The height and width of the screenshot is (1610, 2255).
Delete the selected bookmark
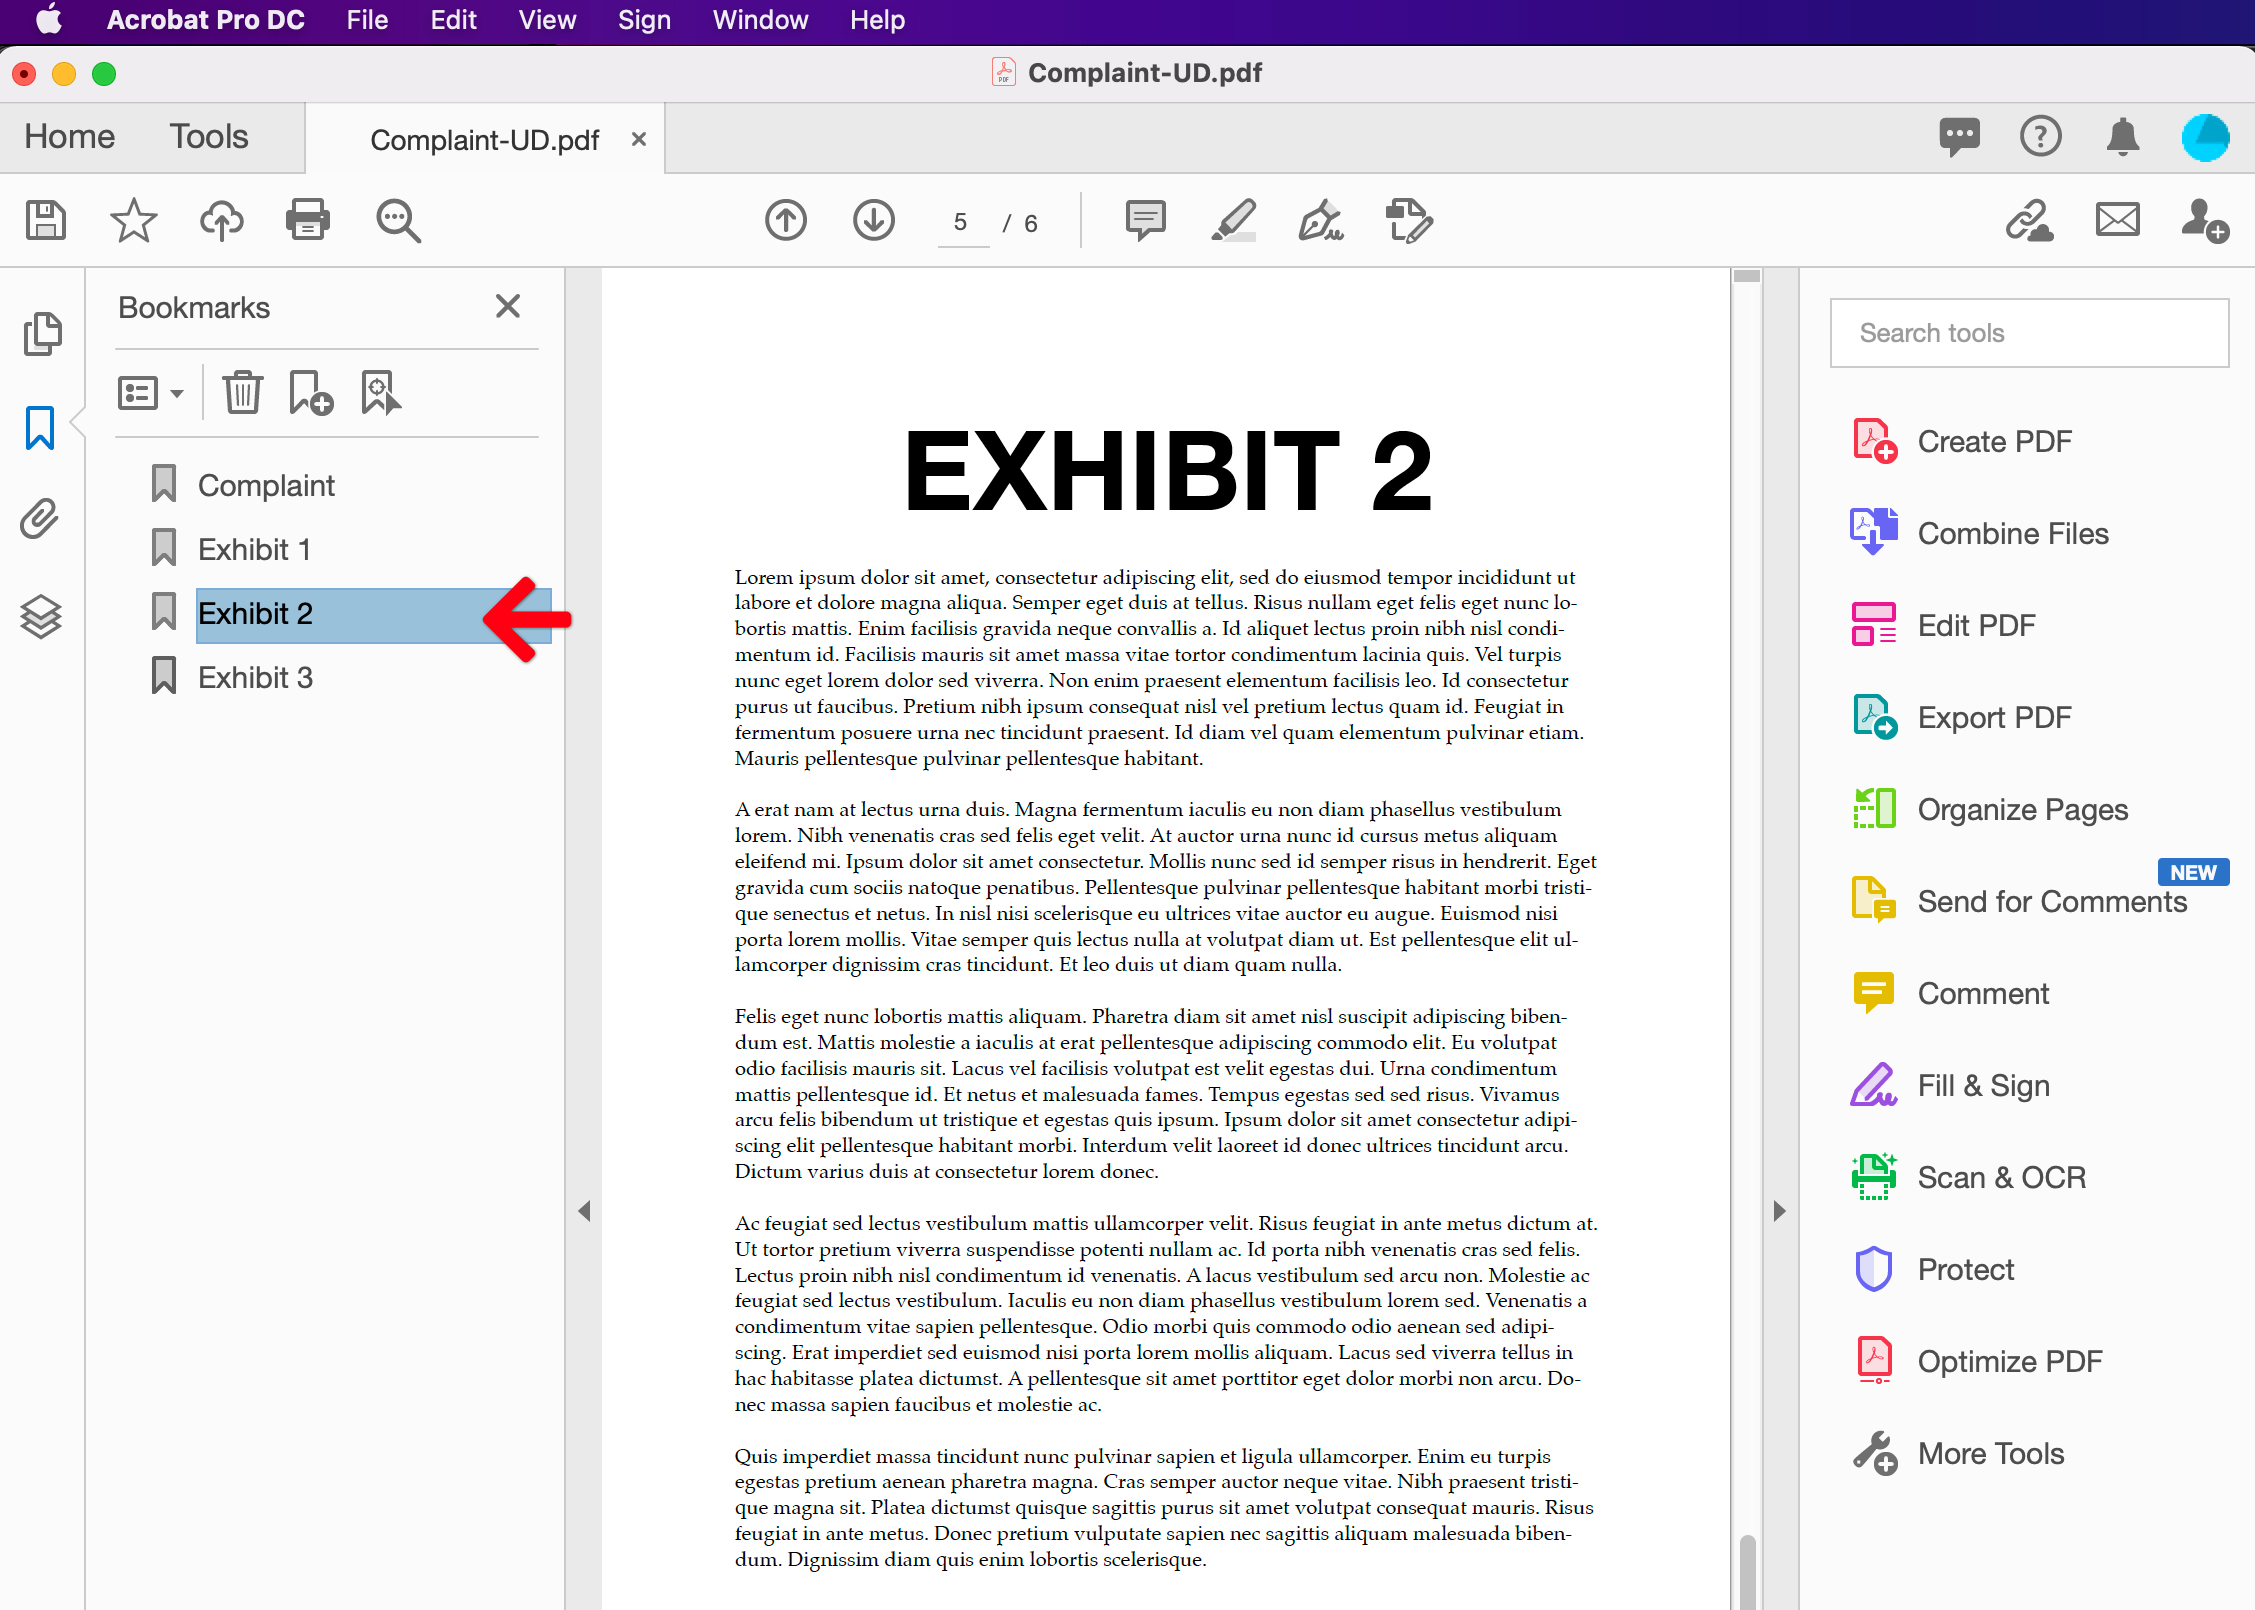click(x=241, y=392)
